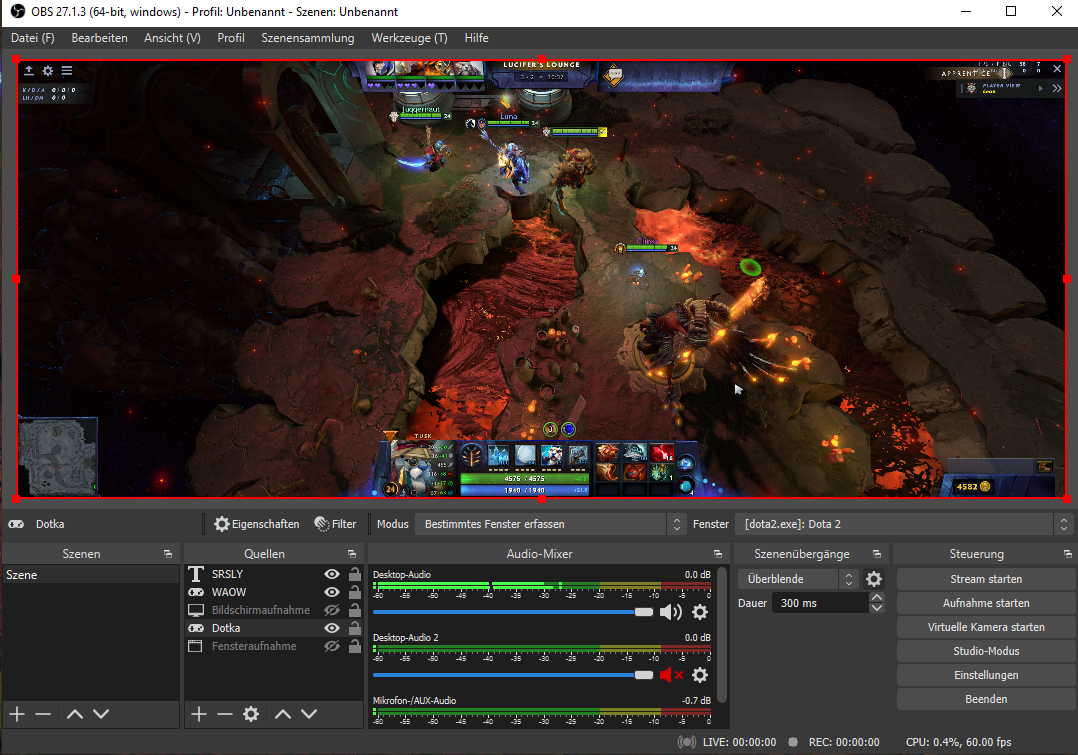Click the Dauer 300 ms input field
The image size is (1078, 755).
coord(822,603)
